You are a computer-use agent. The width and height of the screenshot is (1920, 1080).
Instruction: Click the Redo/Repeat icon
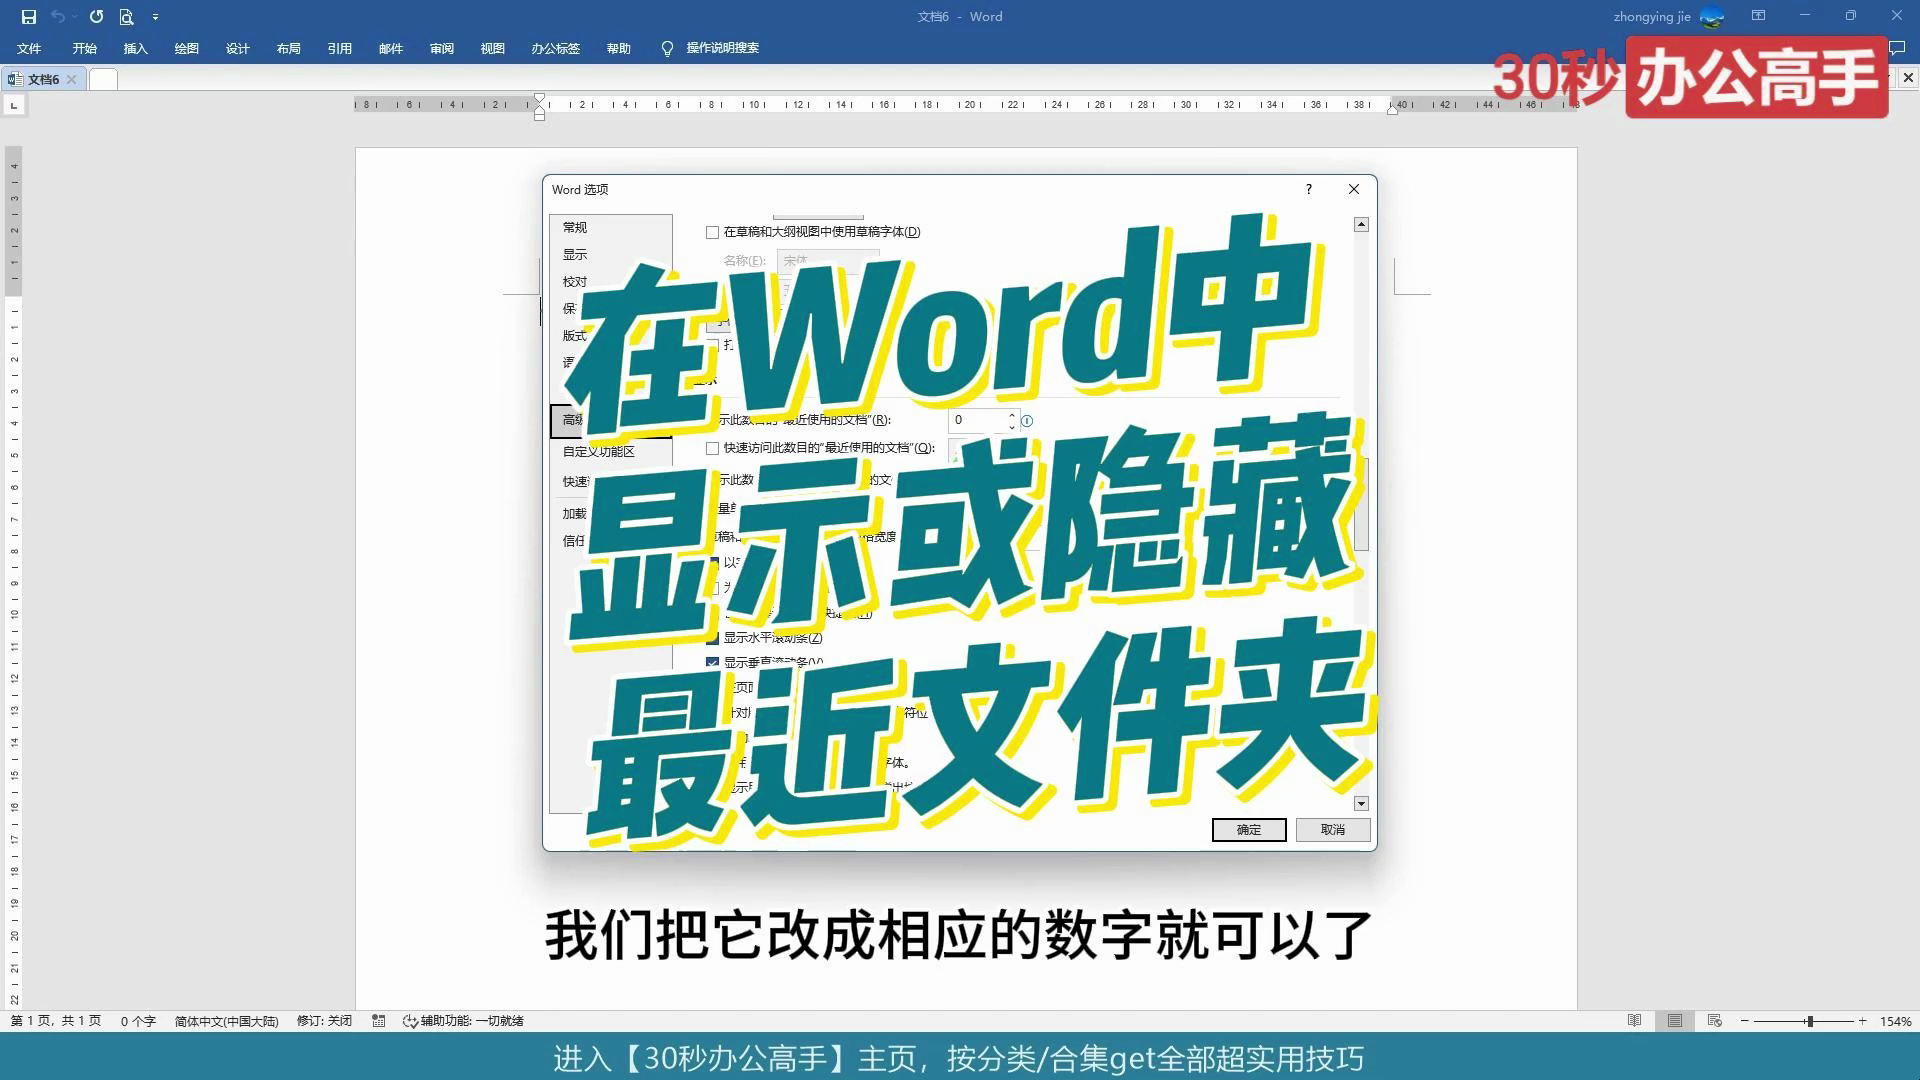coord(96,17)
